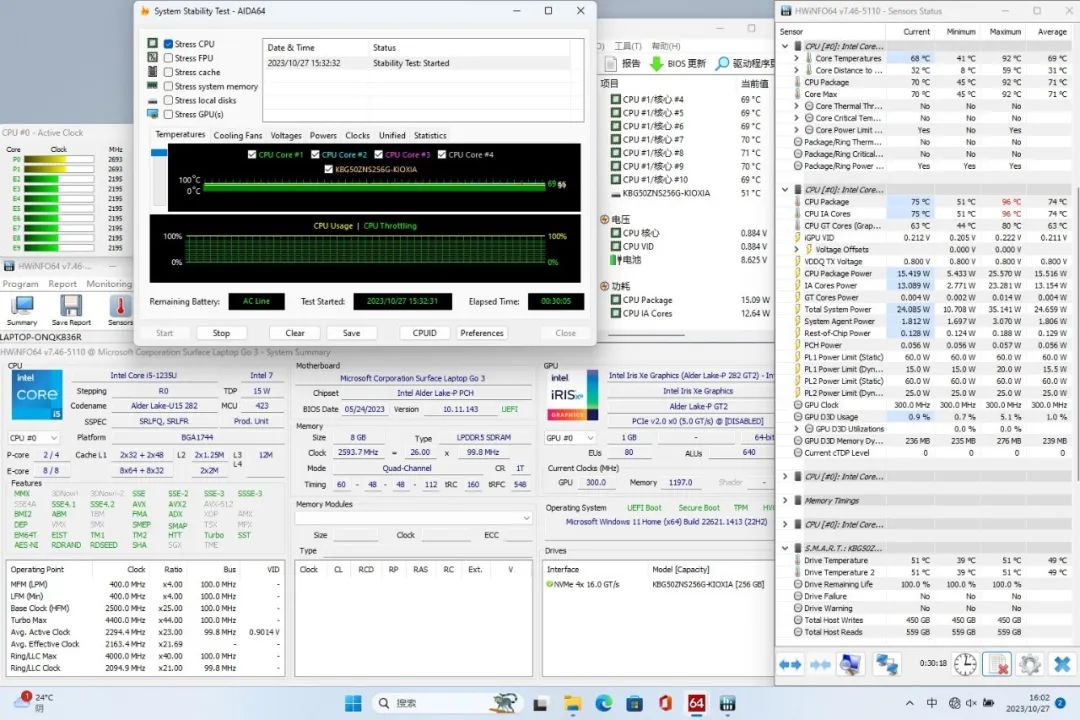Open the Sensors settings gear icon
Screen dimensions: 1080x720
1030,664
